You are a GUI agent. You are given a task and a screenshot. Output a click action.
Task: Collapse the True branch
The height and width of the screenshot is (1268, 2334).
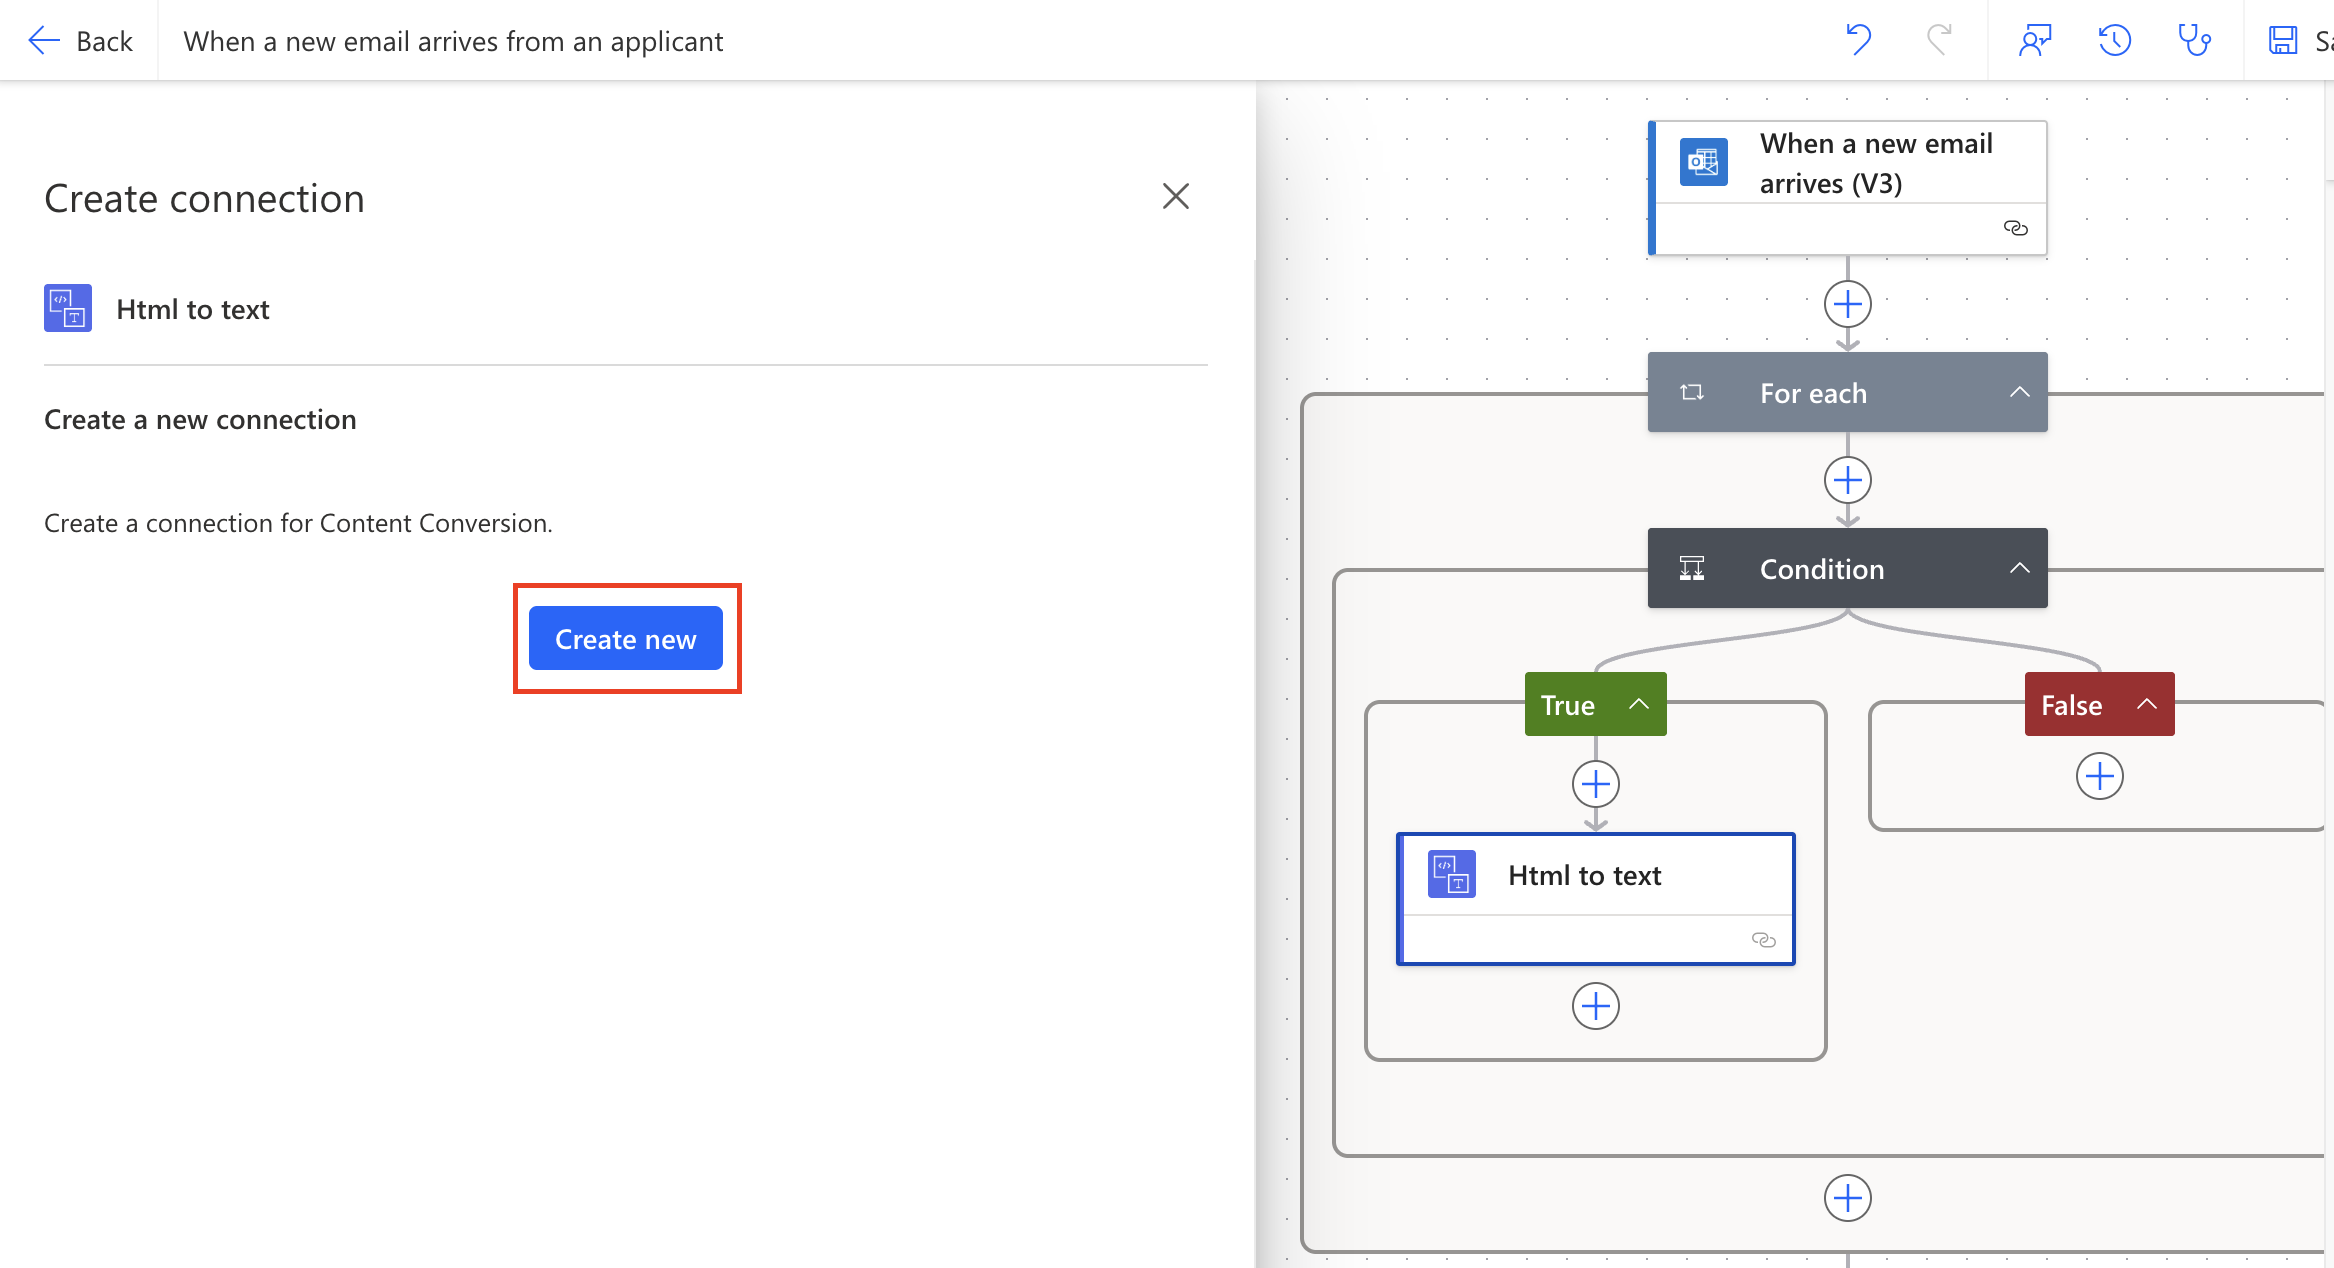tap(1639, 704)
